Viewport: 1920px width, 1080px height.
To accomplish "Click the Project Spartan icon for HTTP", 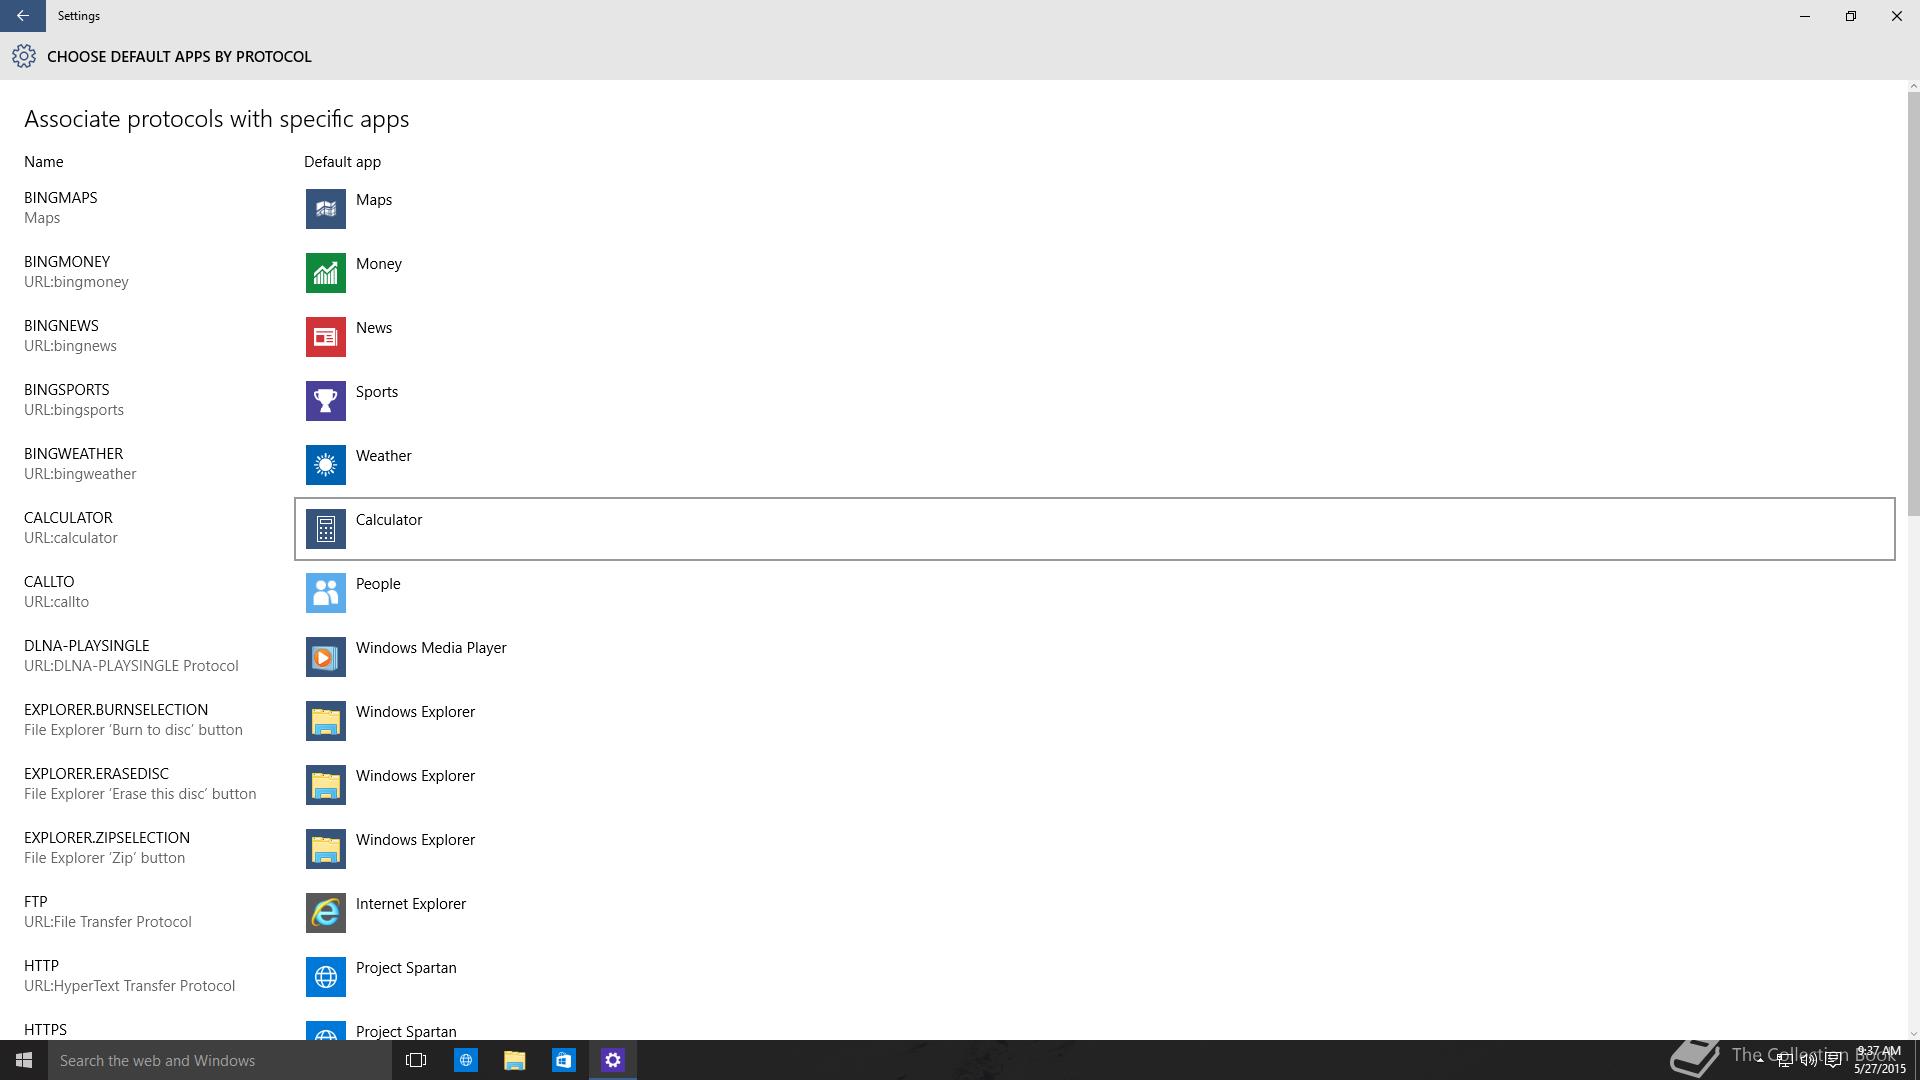I will [x=325, y=977].
